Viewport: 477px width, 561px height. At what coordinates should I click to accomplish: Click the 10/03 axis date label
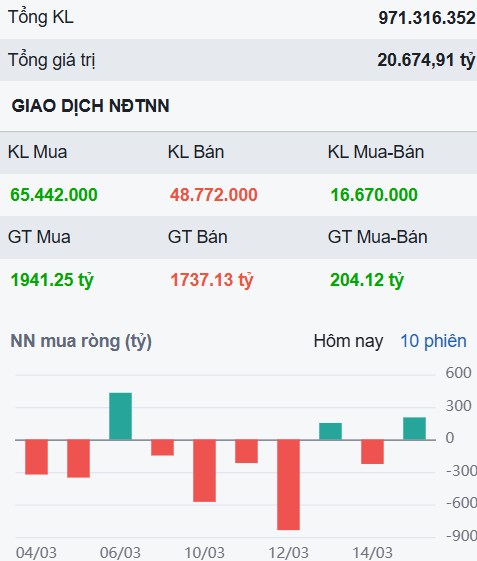(x=205, y=553)
